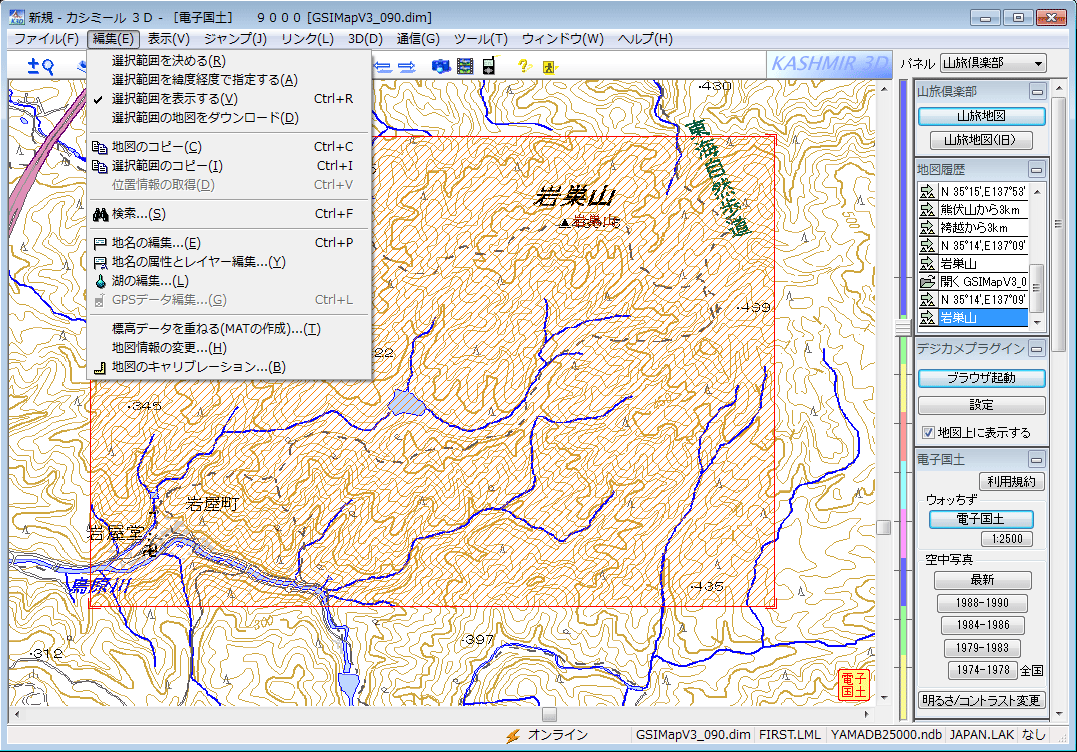Click the map's horizontal scrollbar thumb

[x=549, y=714]
